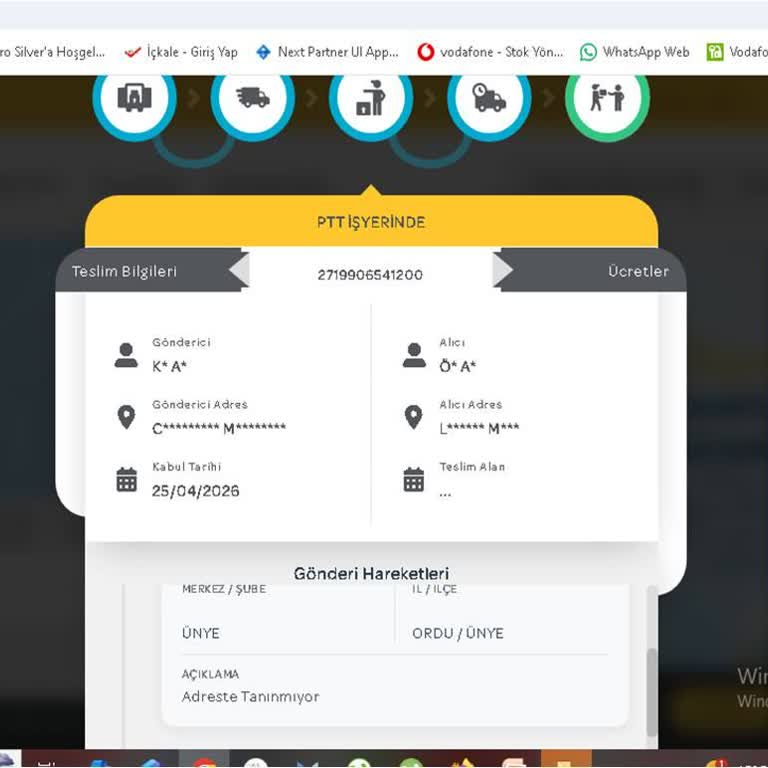Select the masked recipient address L****** M***

(x=479, y=428)
